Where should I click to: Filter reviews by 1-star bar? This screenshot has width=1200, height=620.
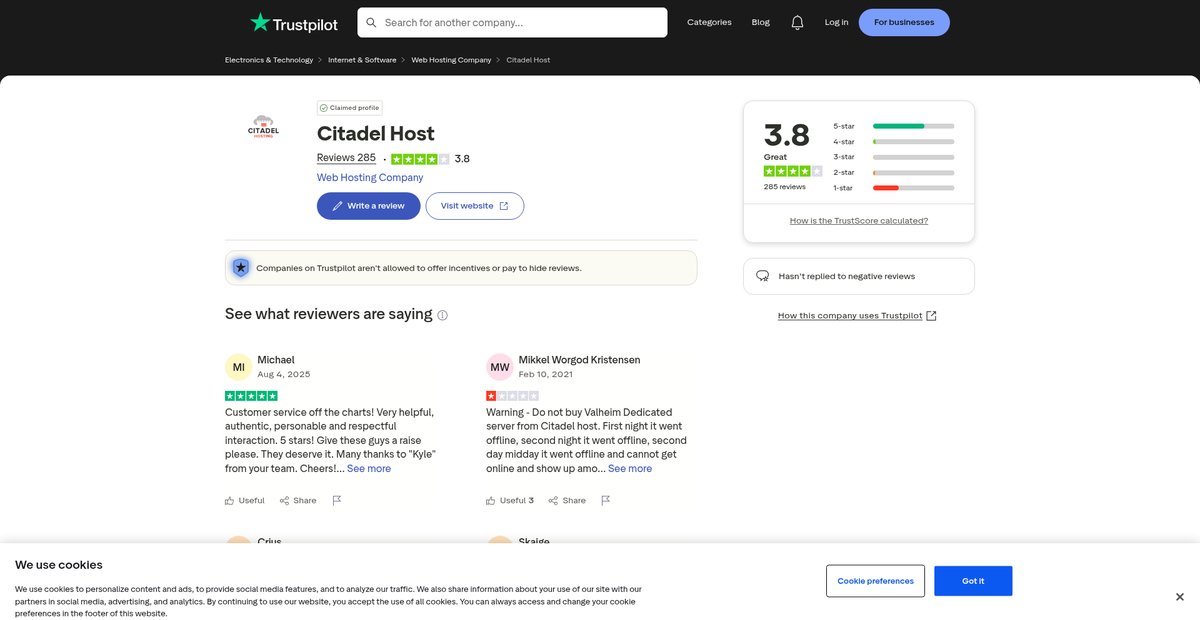[x=913, y=188]
